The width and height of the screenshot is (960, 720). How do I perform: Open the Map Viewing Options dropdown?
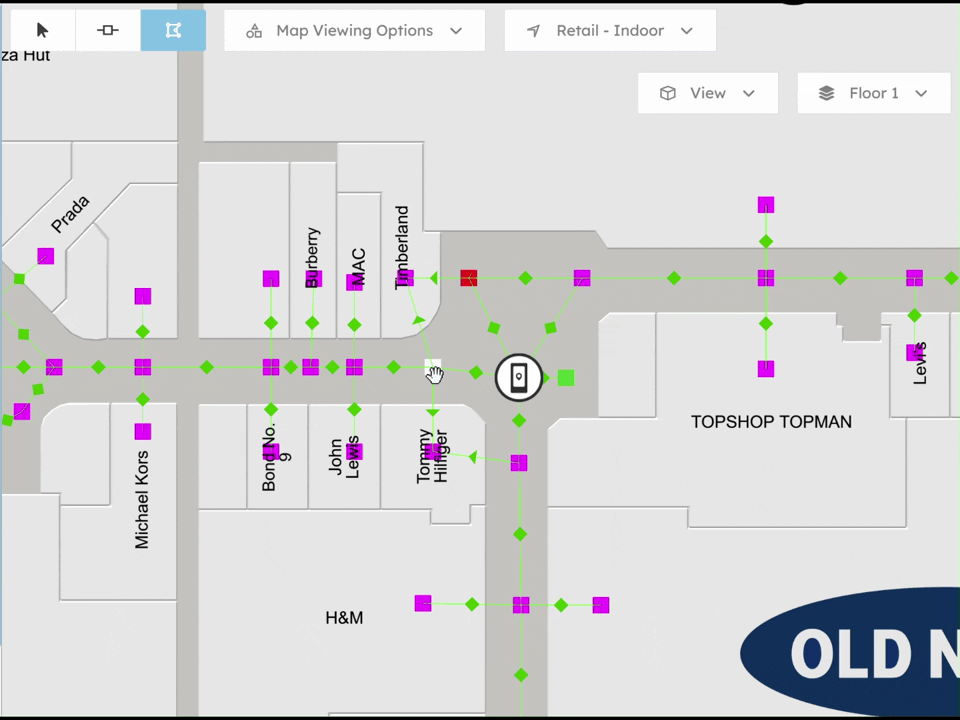tap(354, 31)
